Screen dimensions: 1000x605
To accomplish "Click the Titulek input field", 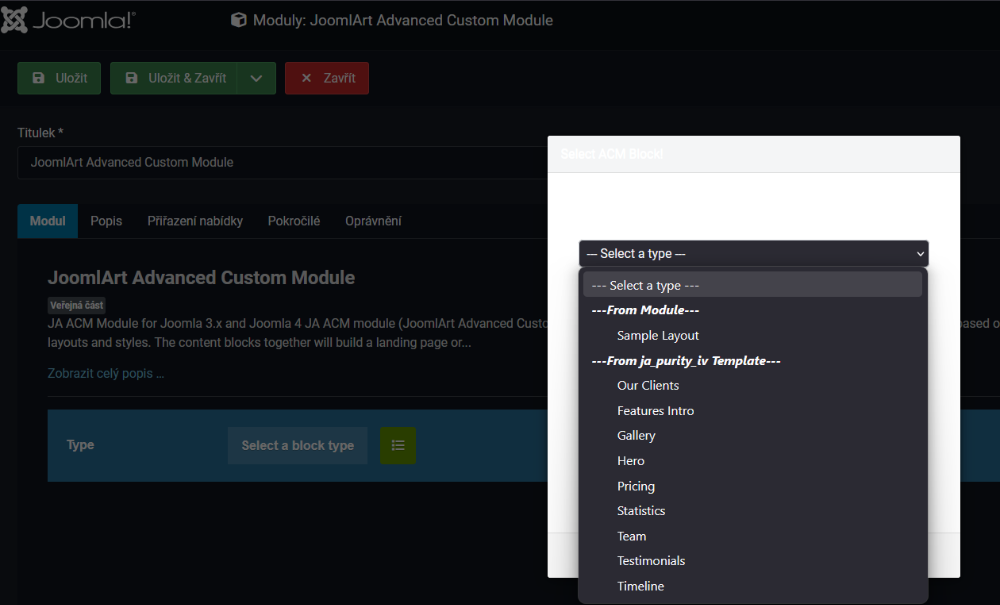I will [x=280, y=162].
